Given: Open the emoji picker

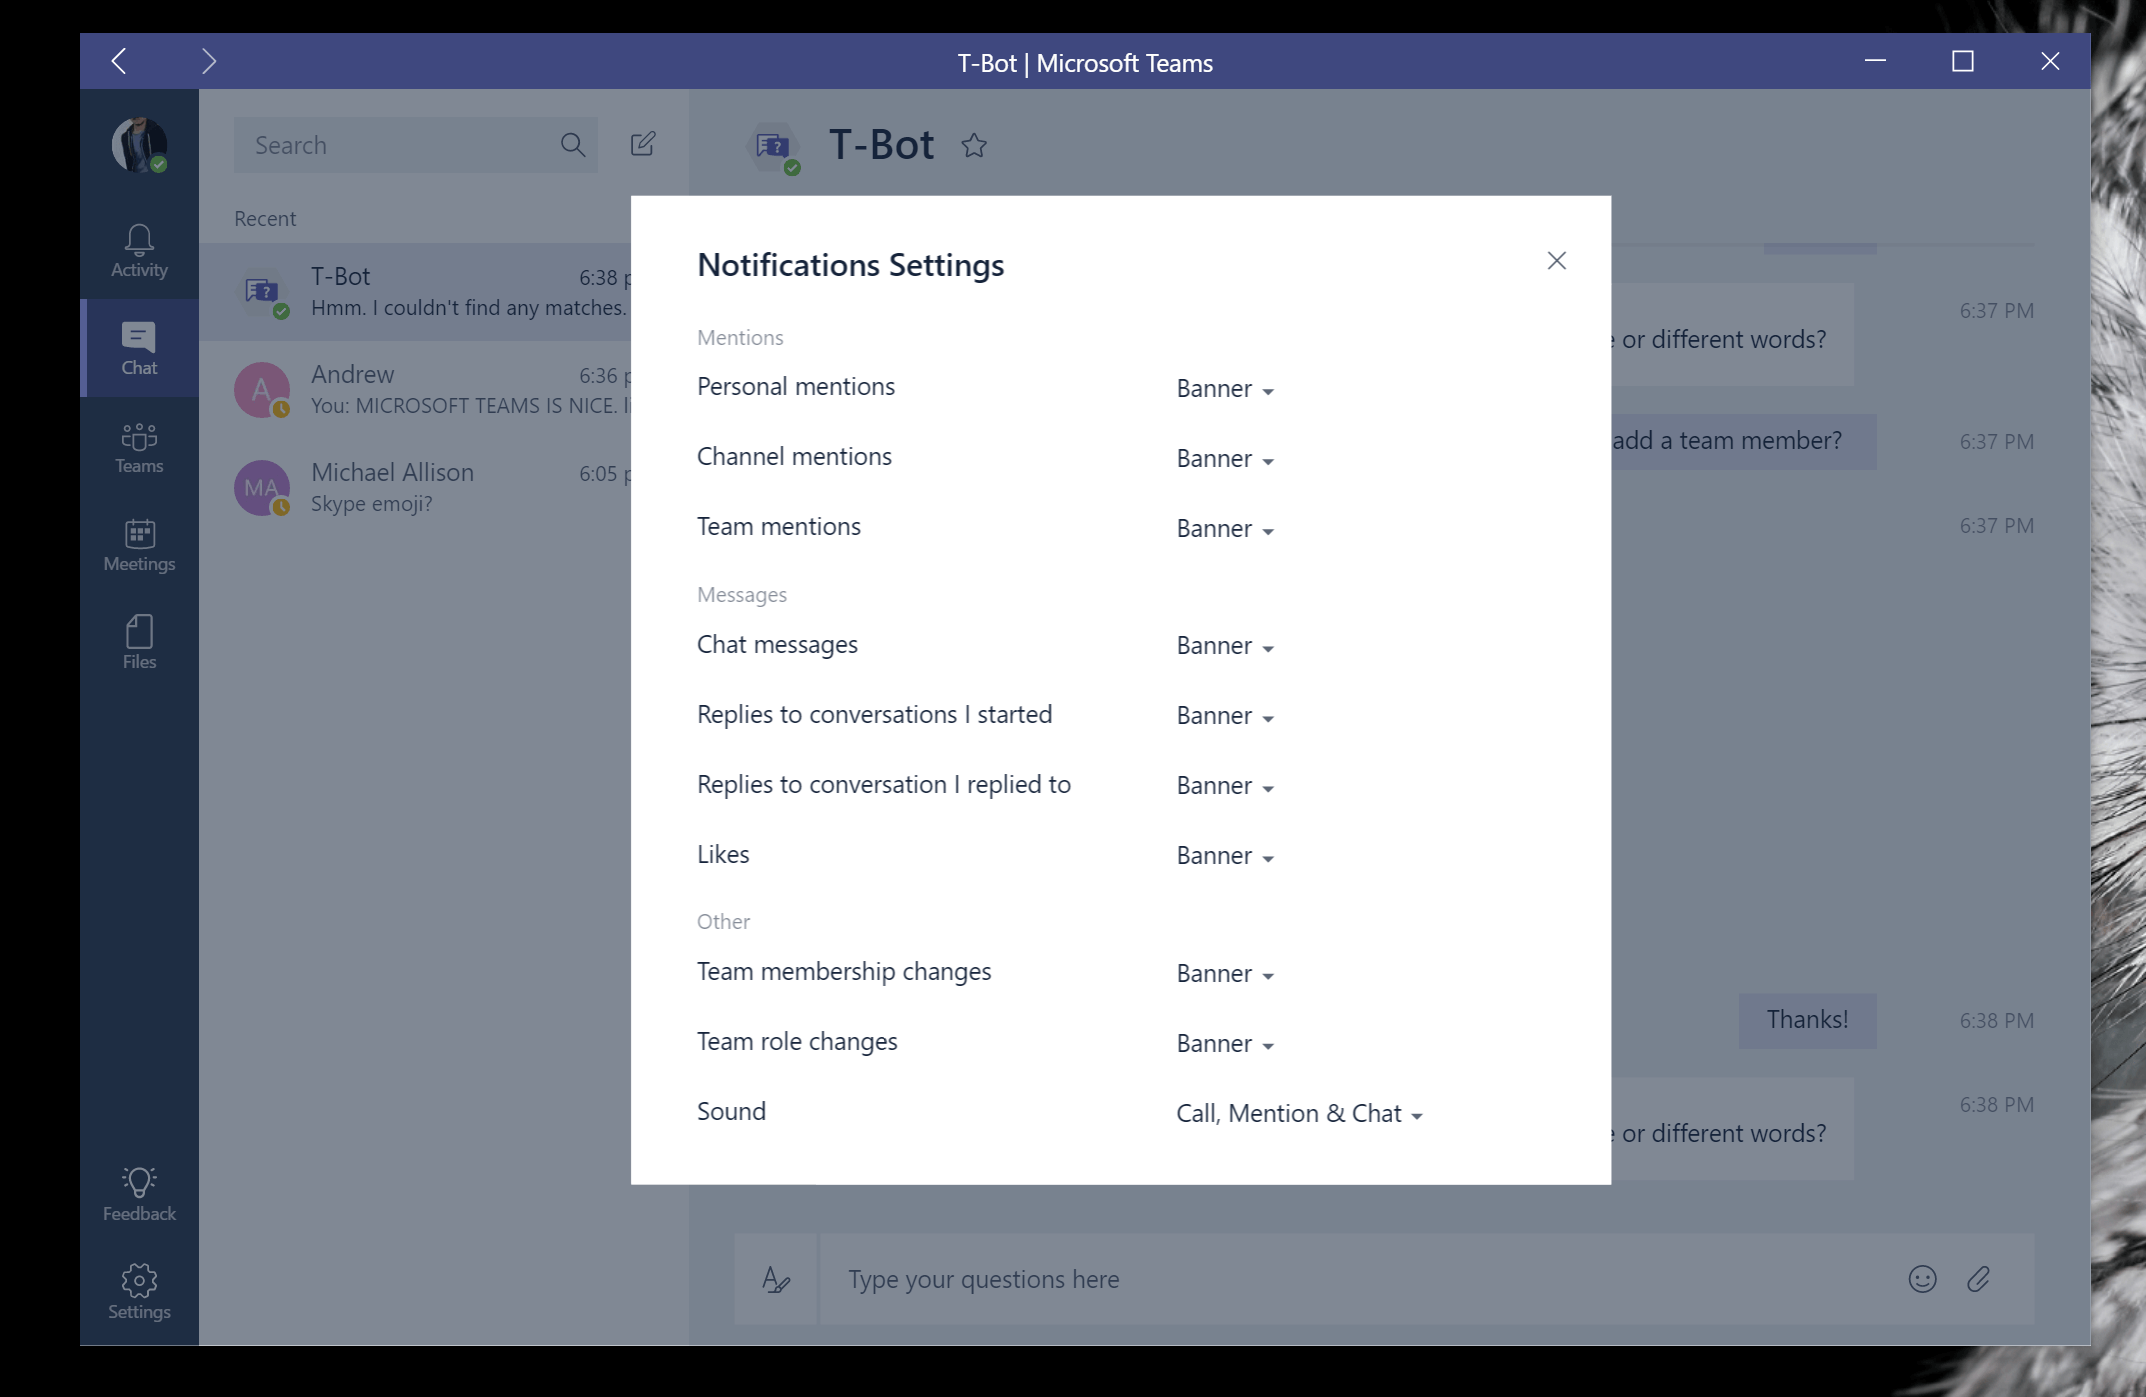Looking at the screenshot, I should [x=1922, y=1279].
